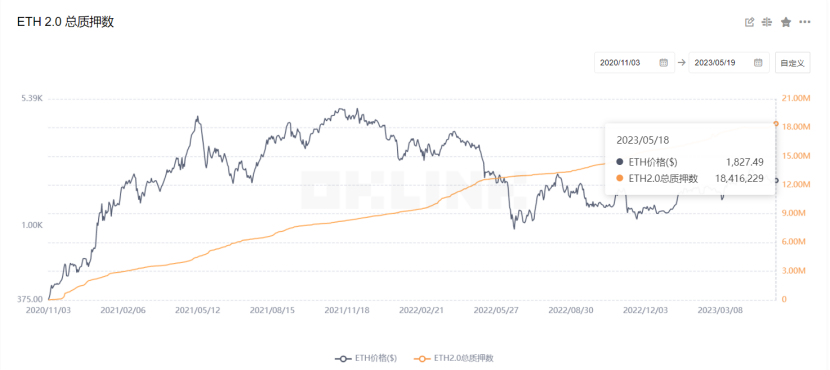This screenshot has width=830, height=370.
Task: Favorite chart with the star icon
Action: [786, 22]
